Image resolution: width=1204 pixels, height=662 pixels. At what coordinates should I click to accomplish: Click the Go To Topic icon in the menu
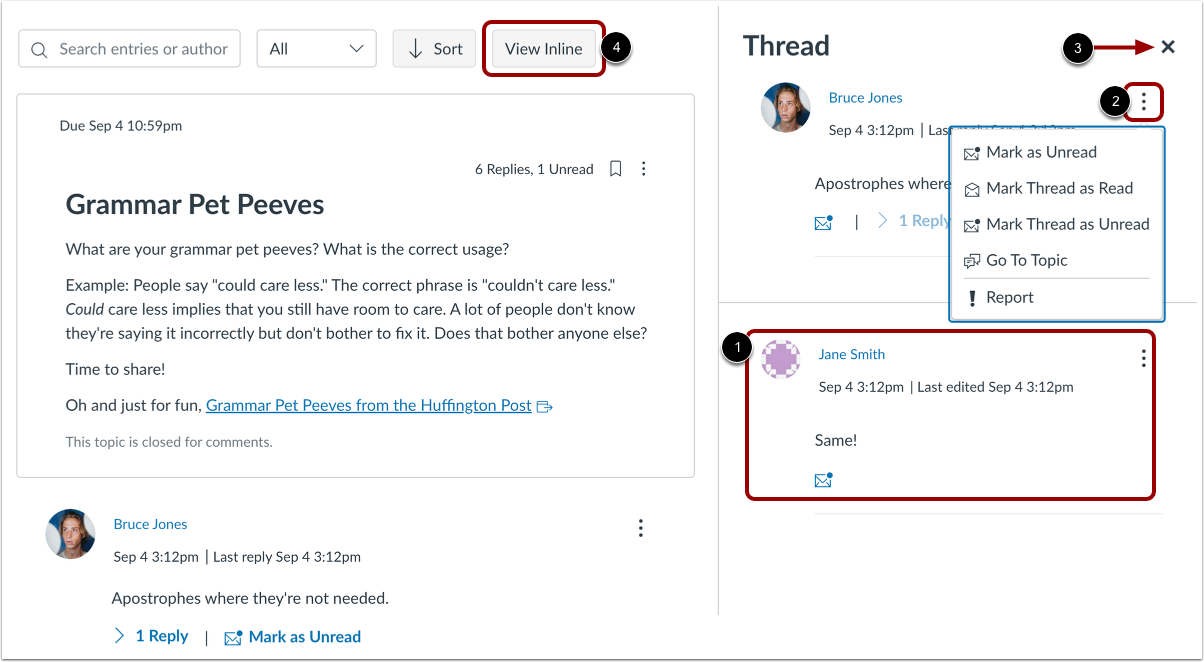(971, 260)
